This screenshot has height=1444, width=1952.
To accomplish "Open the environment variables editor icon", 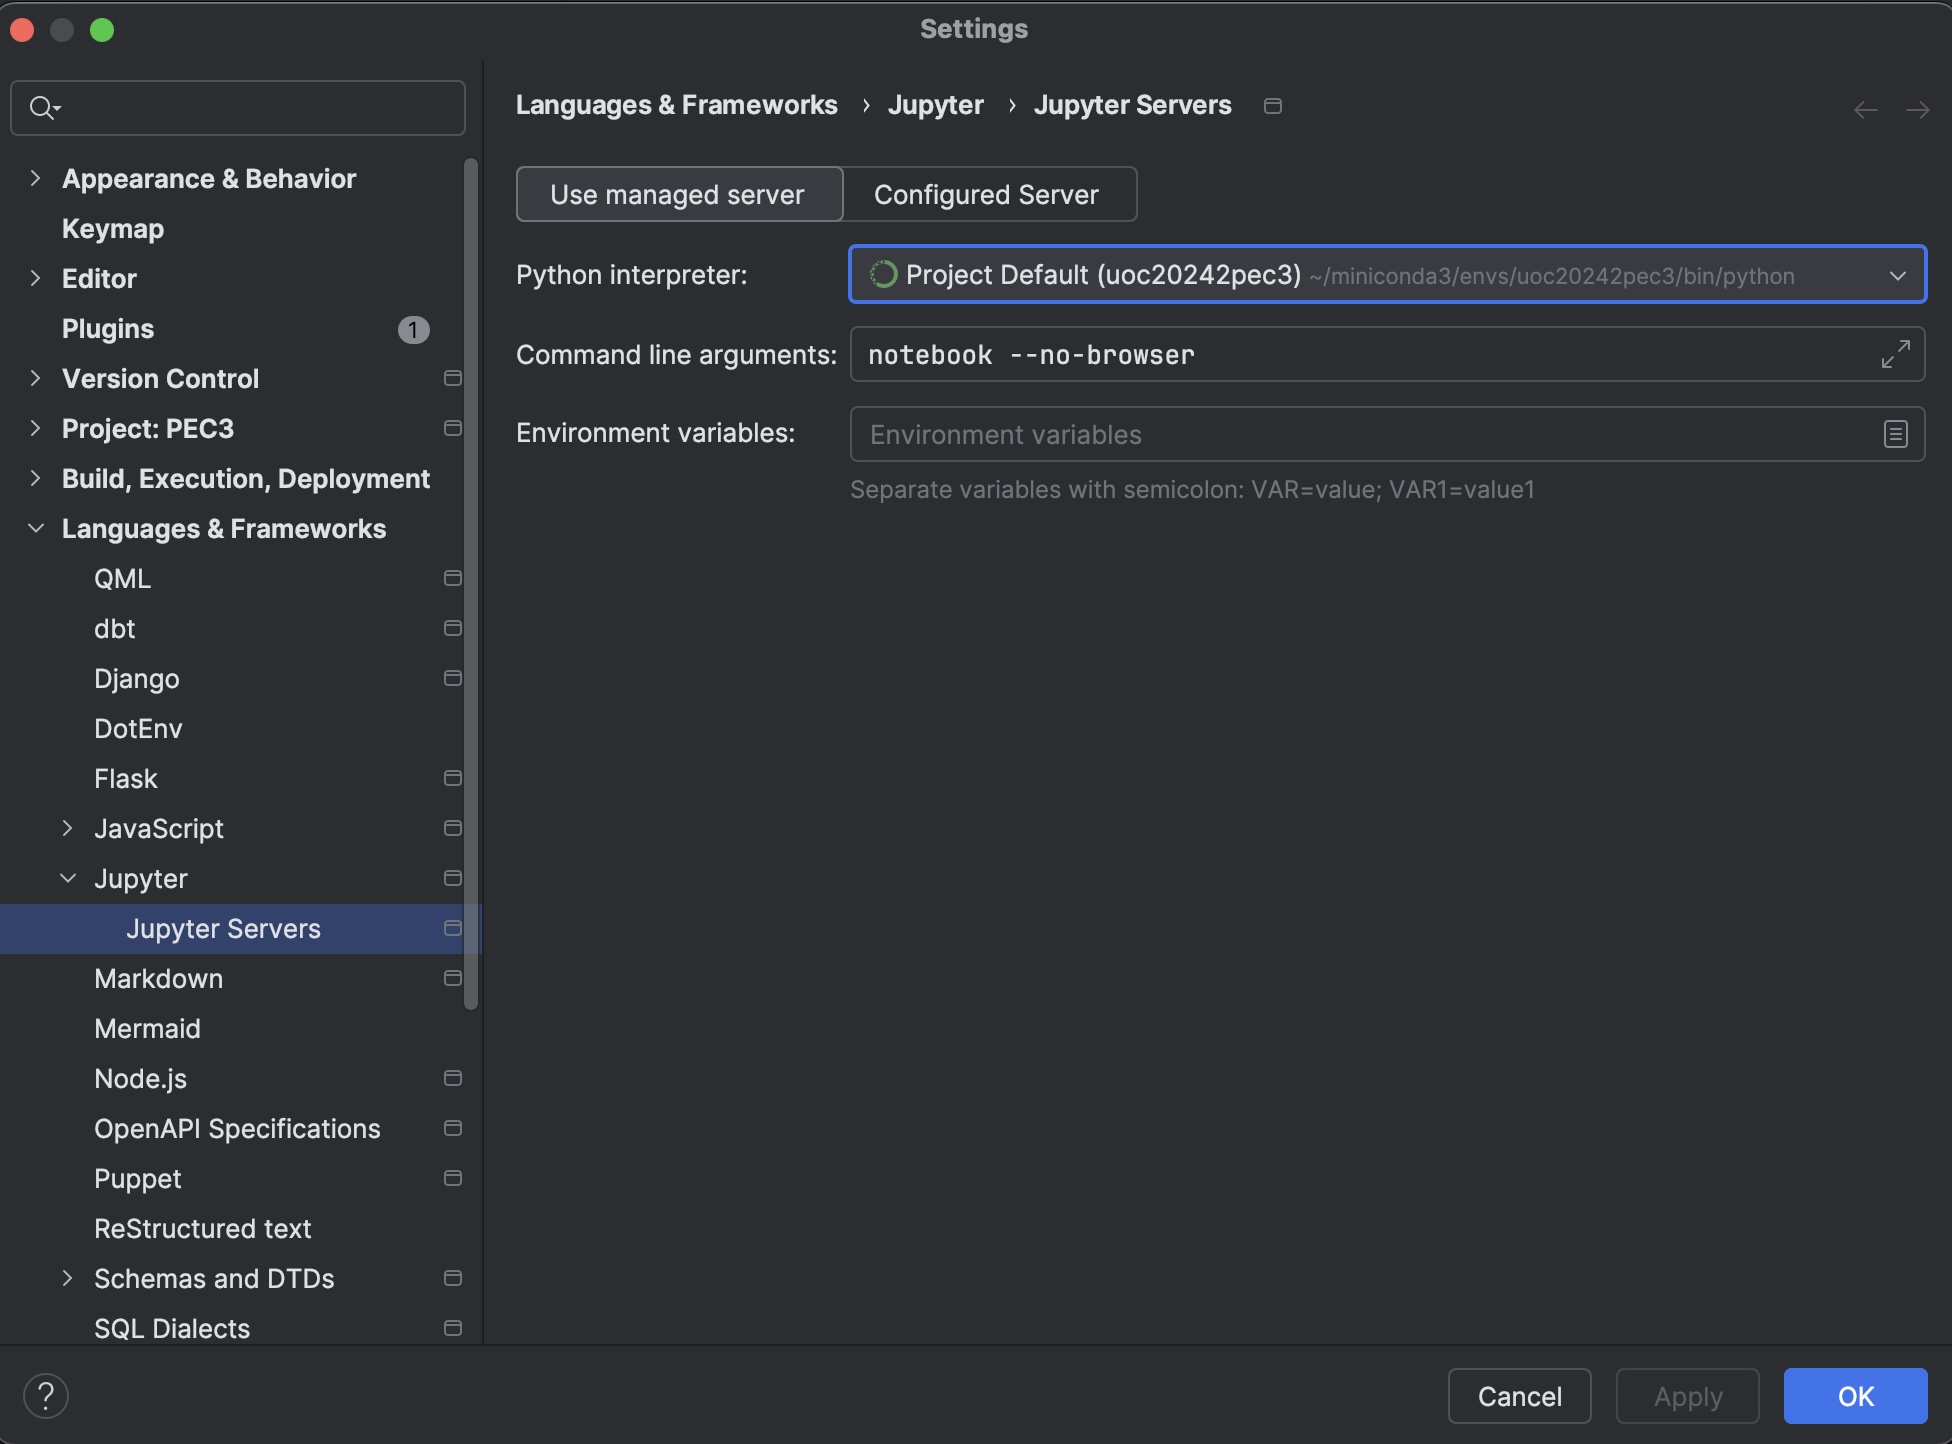I will pyautogui.click(x=1895, y=434).
